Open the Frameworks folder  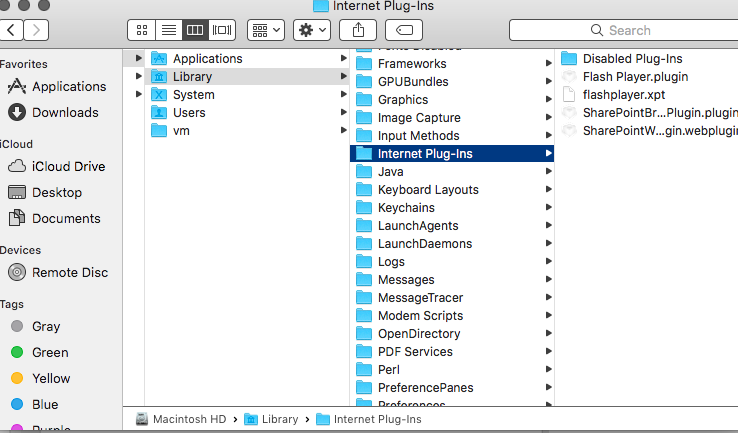pyautogui.click(x=452, y=64)
